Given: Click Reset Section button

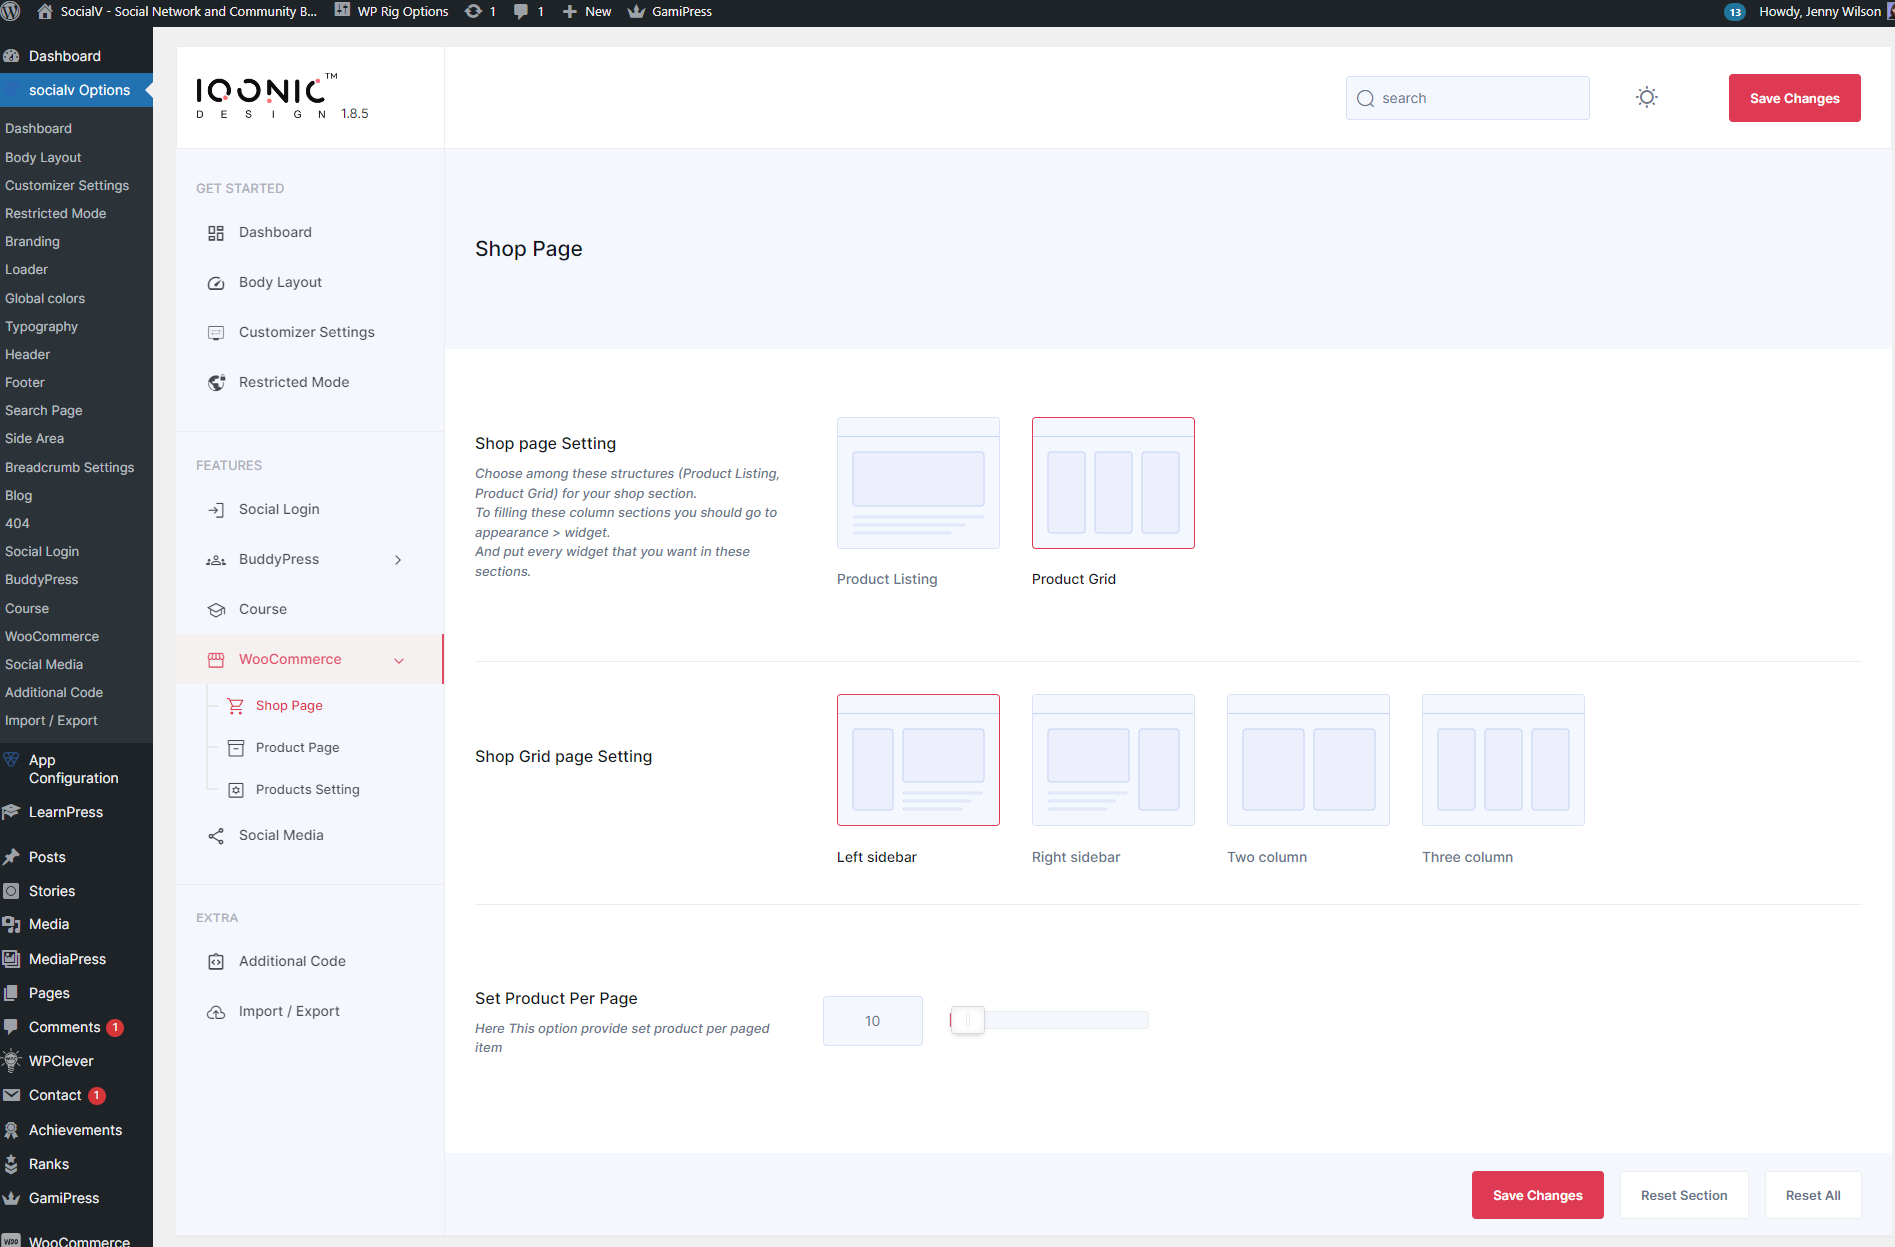Looking at the screenshot, I should pos(1683,1195).
